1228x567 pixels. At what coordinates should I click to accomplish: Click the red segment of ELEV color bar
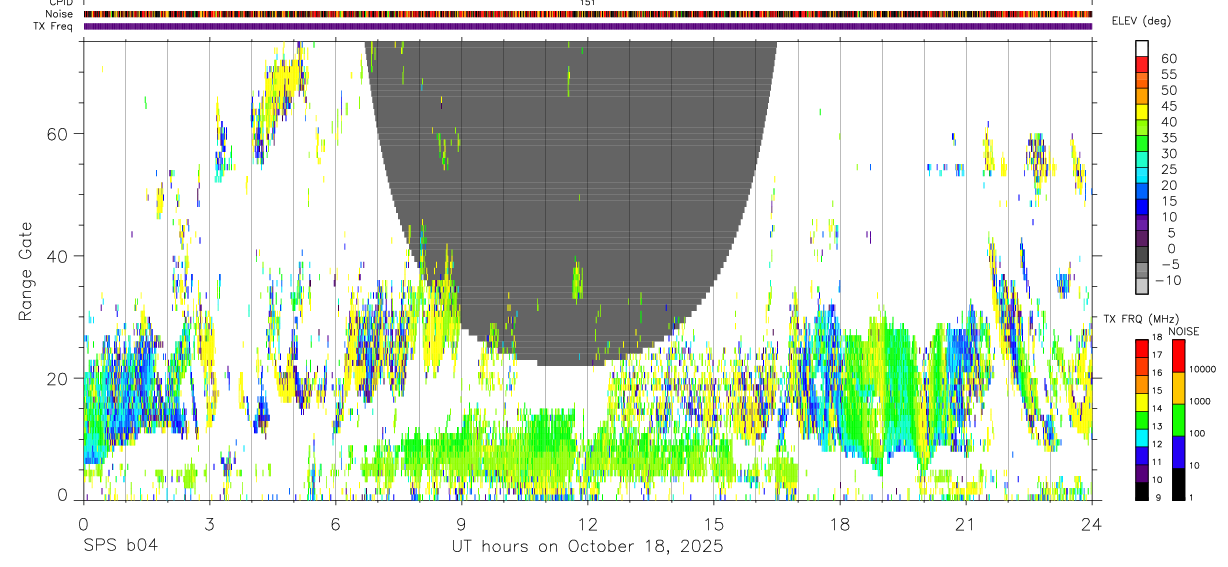[1143, 65]
